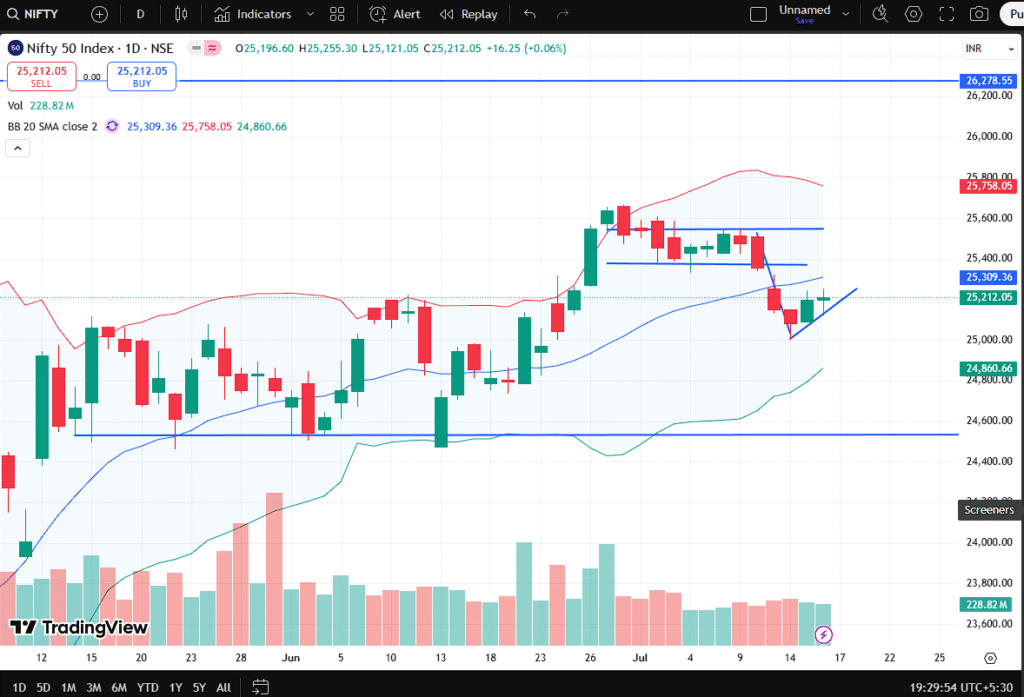The image size is (1024, 697).
Task: Expand the favorite indicators chevron
Action: pos(310,14)
